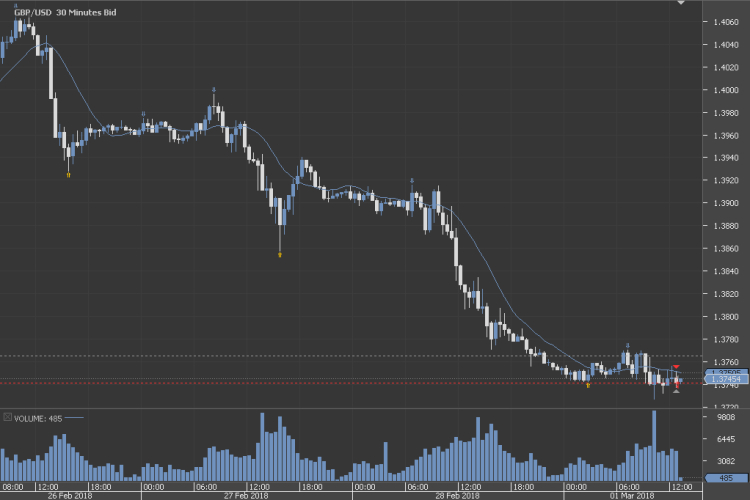Click the 1.3820 price axis label
The height and width of the screenshot is (500, 750).
click(x=726, y=294)
